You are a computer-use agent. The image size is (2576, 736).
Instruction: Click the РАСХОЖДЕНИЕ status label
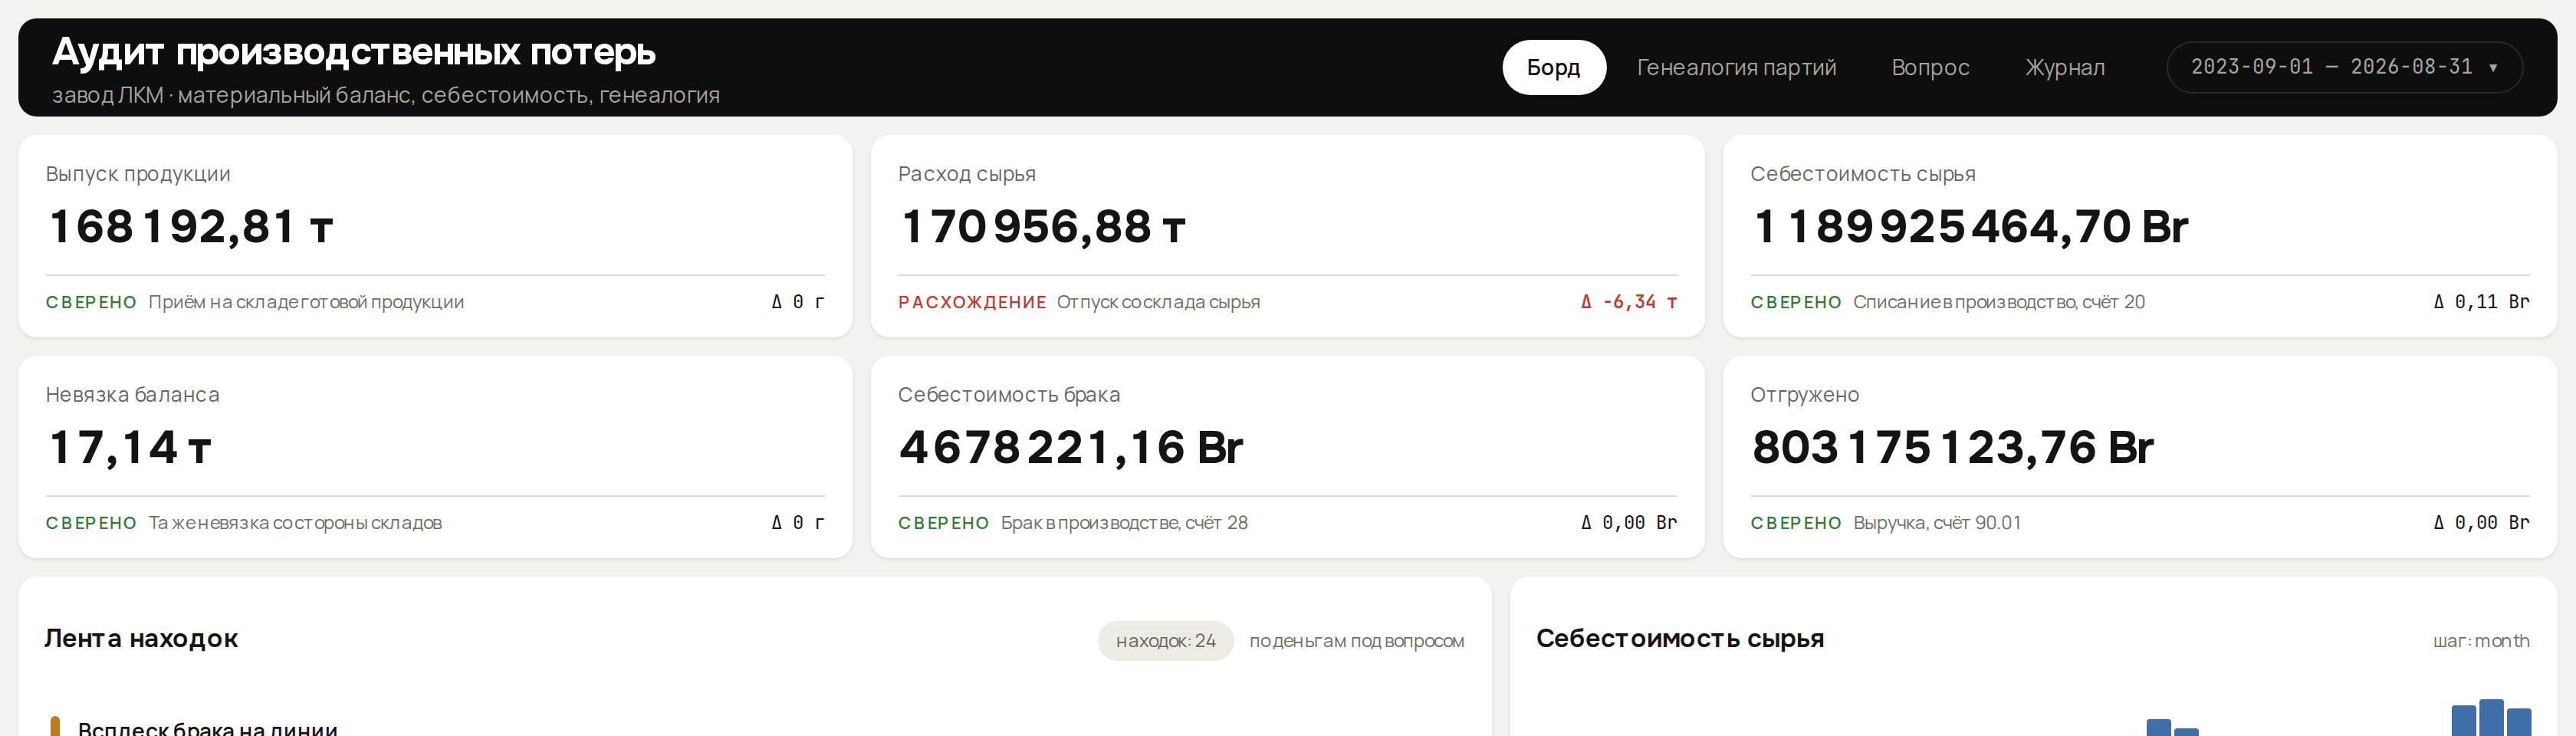pos(972,302)
